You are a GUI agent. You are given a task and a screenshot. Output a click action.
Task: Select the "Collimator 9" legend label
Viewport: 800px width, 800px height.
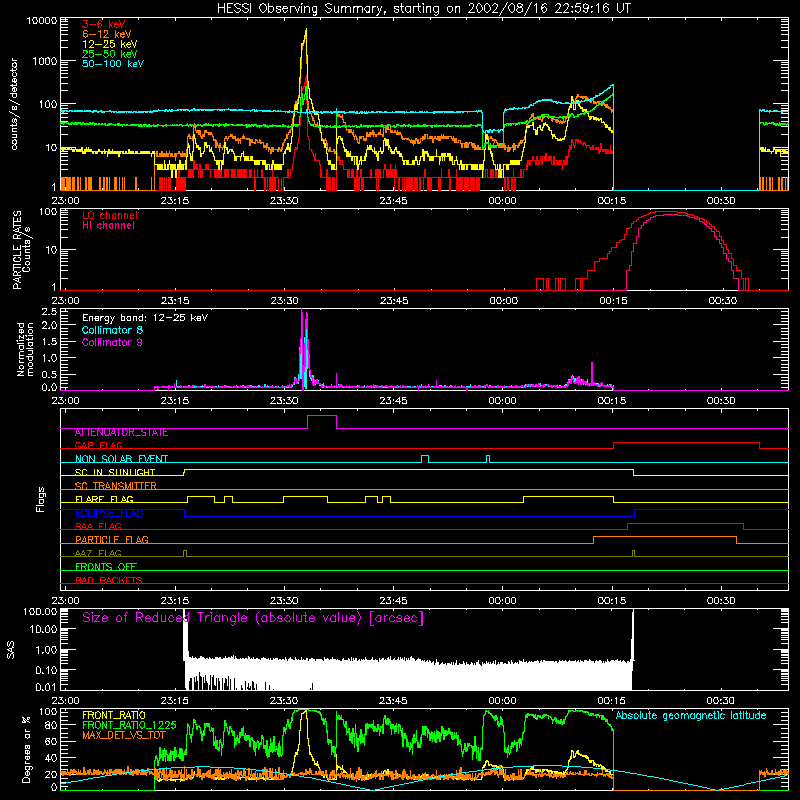coord(112,342)
